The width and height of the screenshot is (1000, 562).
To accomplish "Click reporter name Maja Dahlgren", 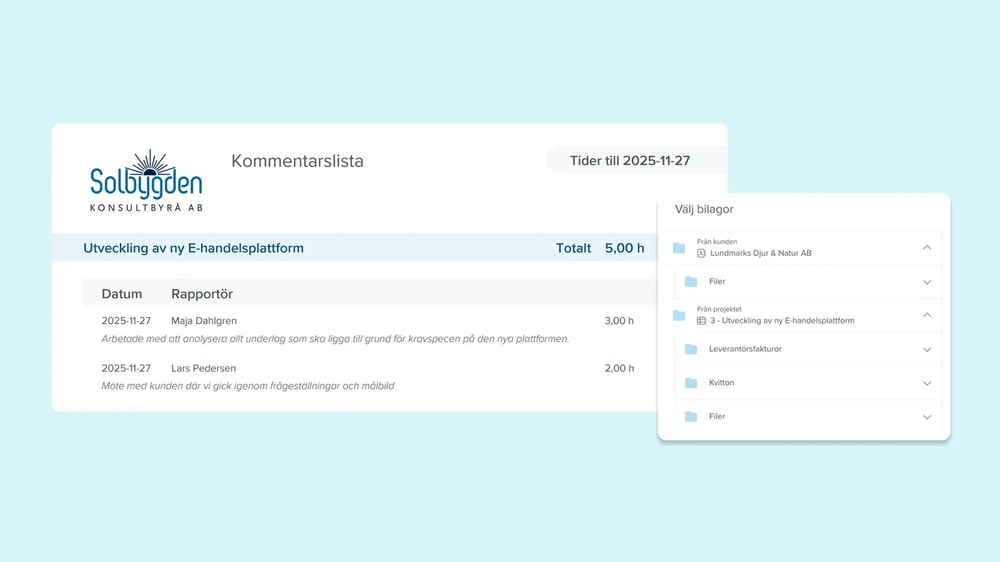I will [203, 321].
